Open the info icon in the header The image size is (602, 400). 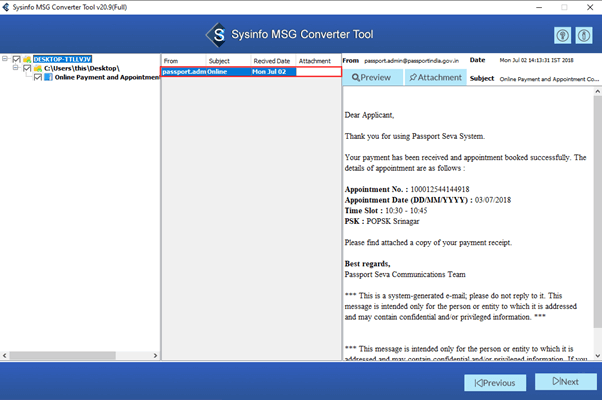click(584, 36)
